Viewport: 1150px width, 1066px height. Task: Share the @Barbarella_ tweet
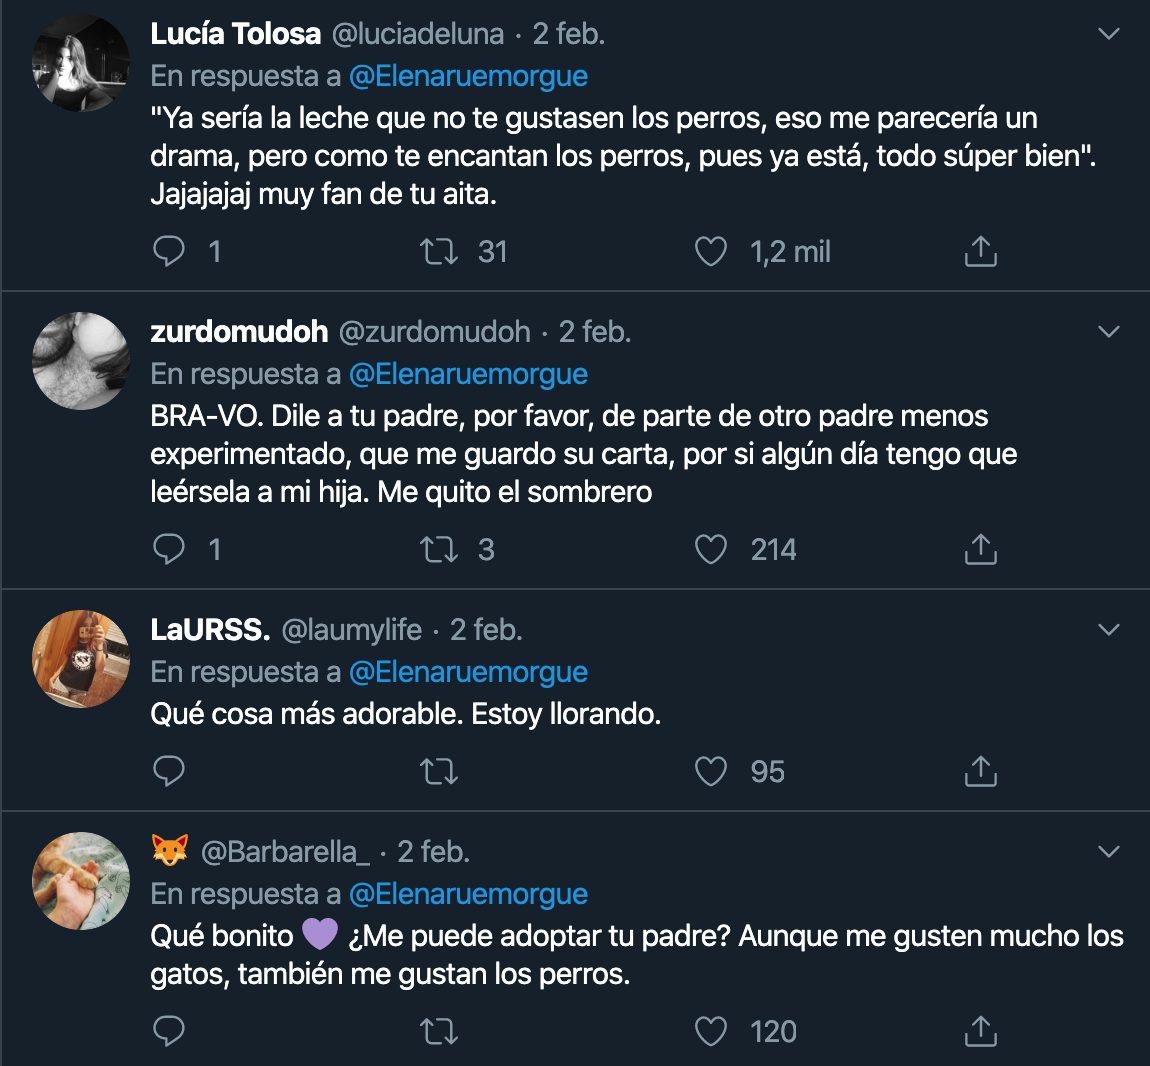coord(980,1031)
